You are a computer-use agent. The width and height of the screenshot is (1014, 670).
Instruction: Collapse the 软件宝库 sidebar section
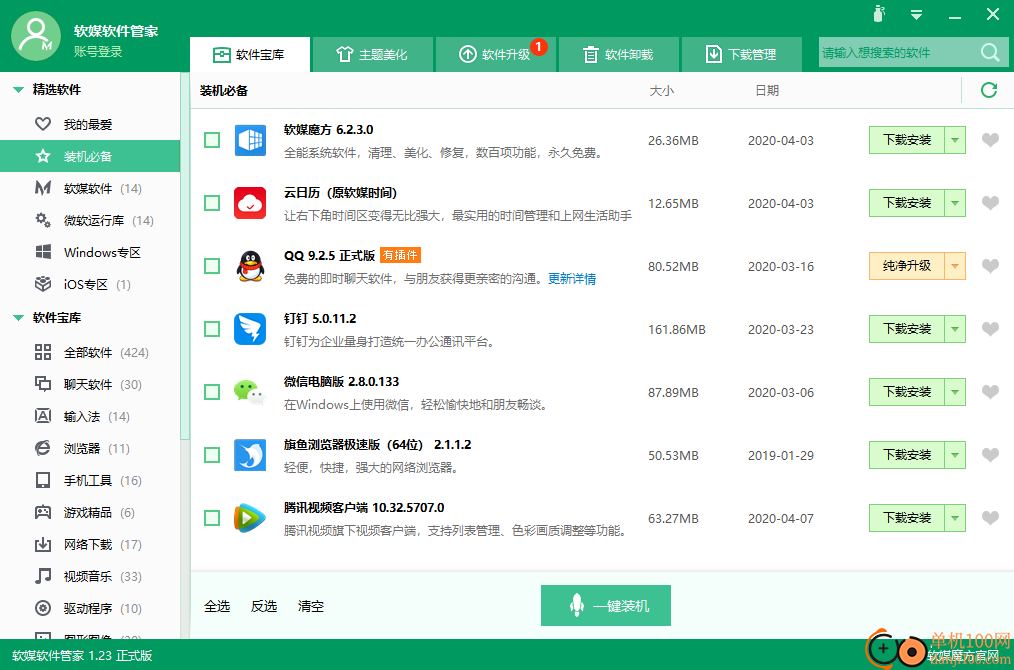(18, 318)
